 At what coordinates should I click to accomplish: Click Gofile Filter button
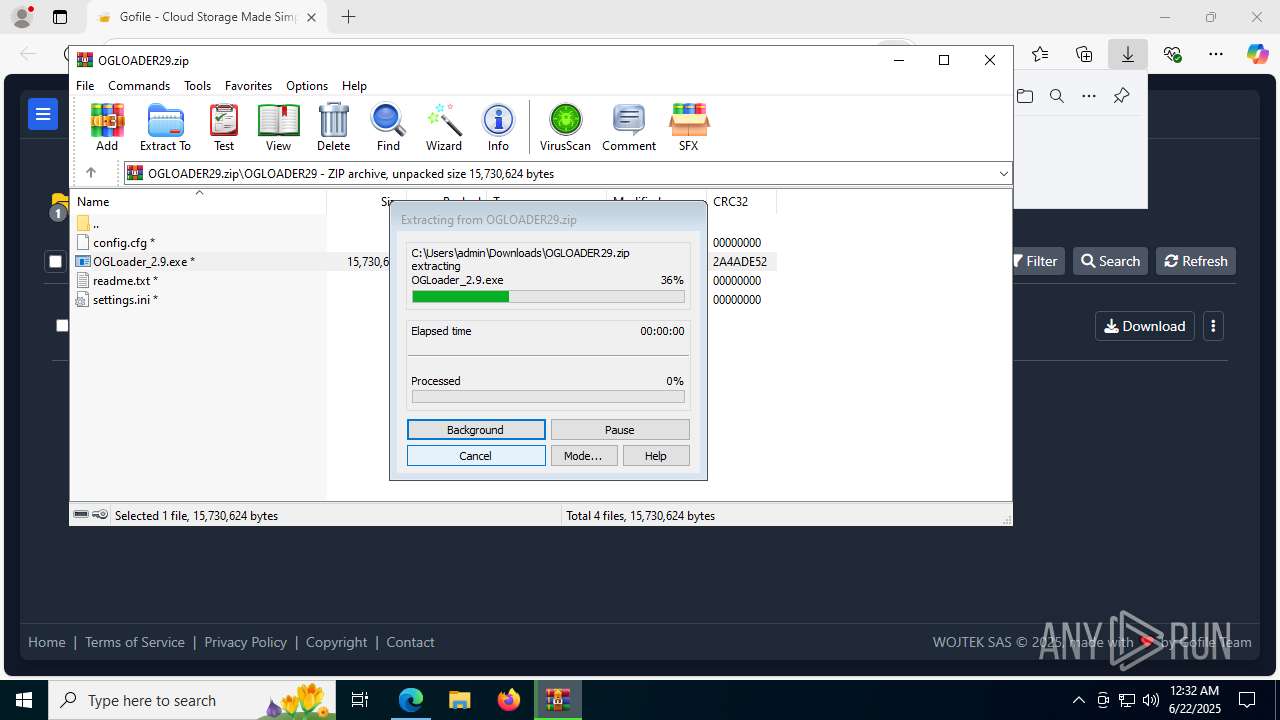(1036, 261)
